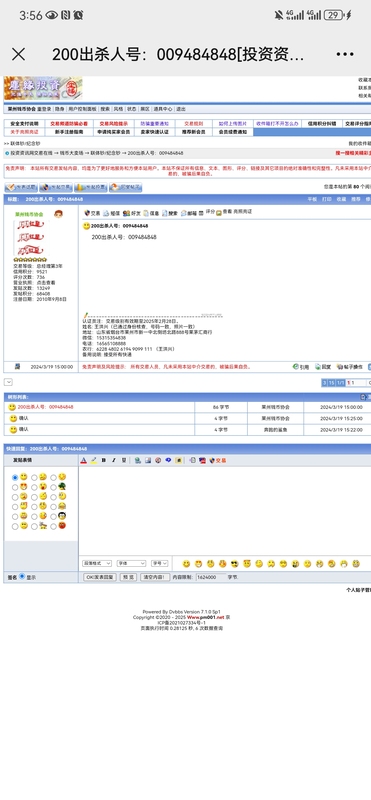Click the 预览 preview button

128,577
